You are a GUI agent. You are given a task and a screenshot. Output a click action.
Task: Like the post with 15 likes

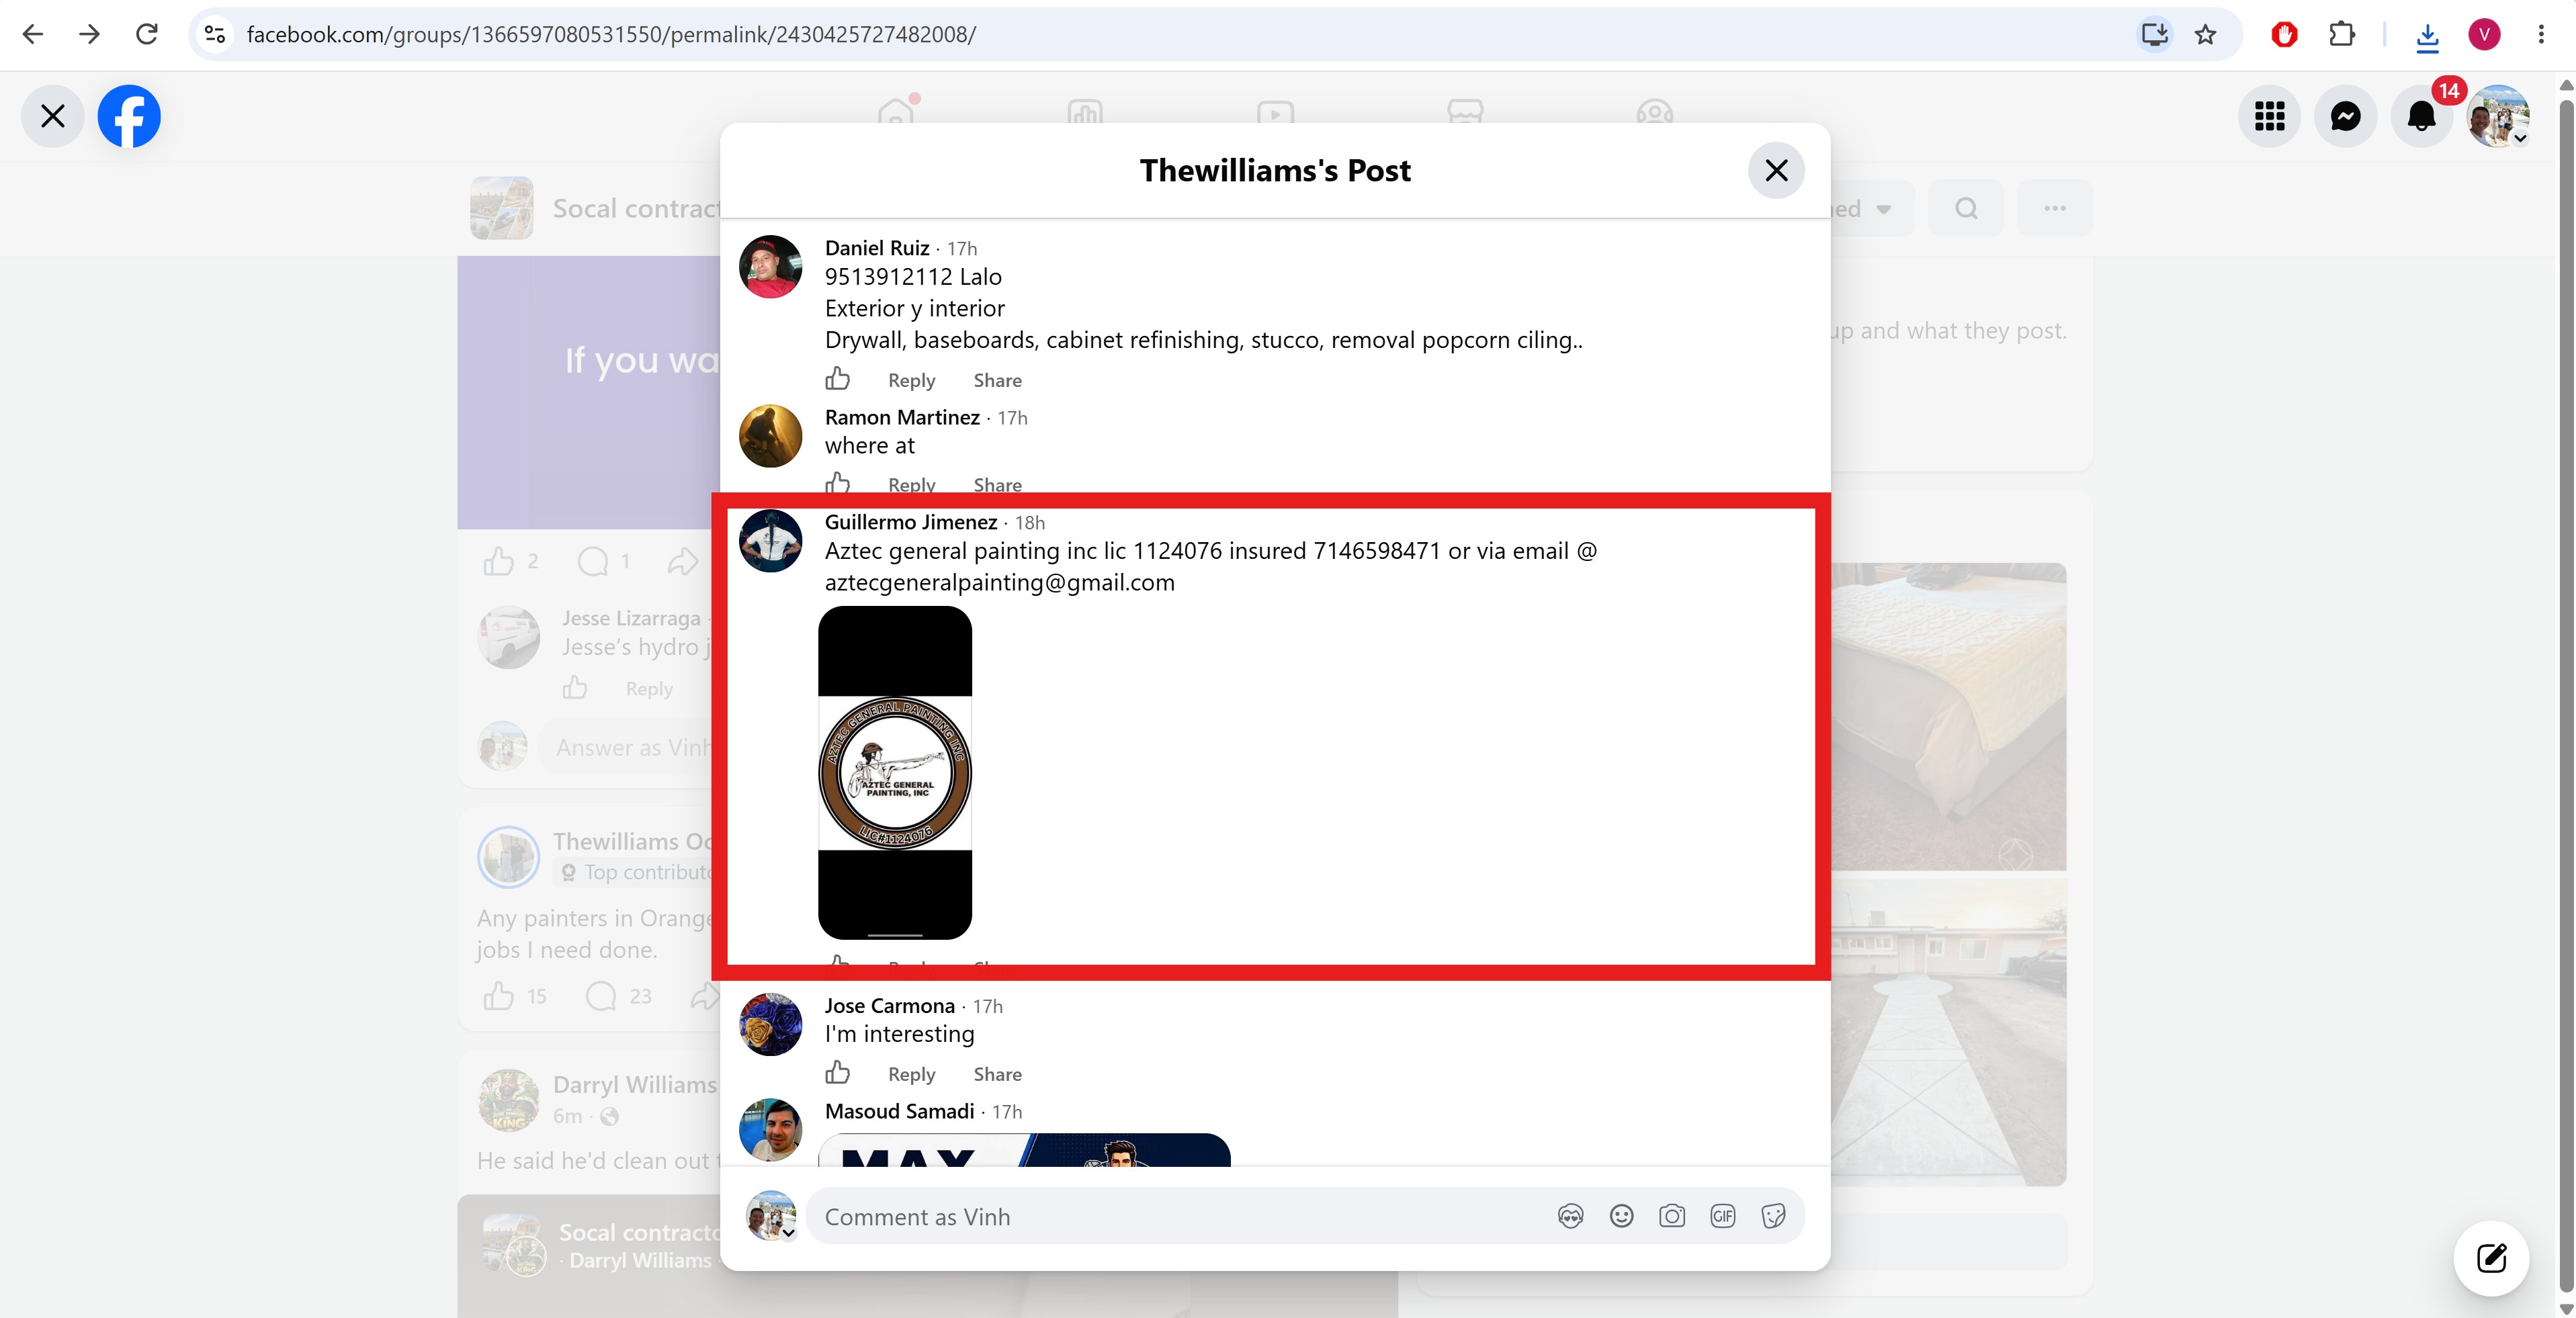[x=499, y=996]
